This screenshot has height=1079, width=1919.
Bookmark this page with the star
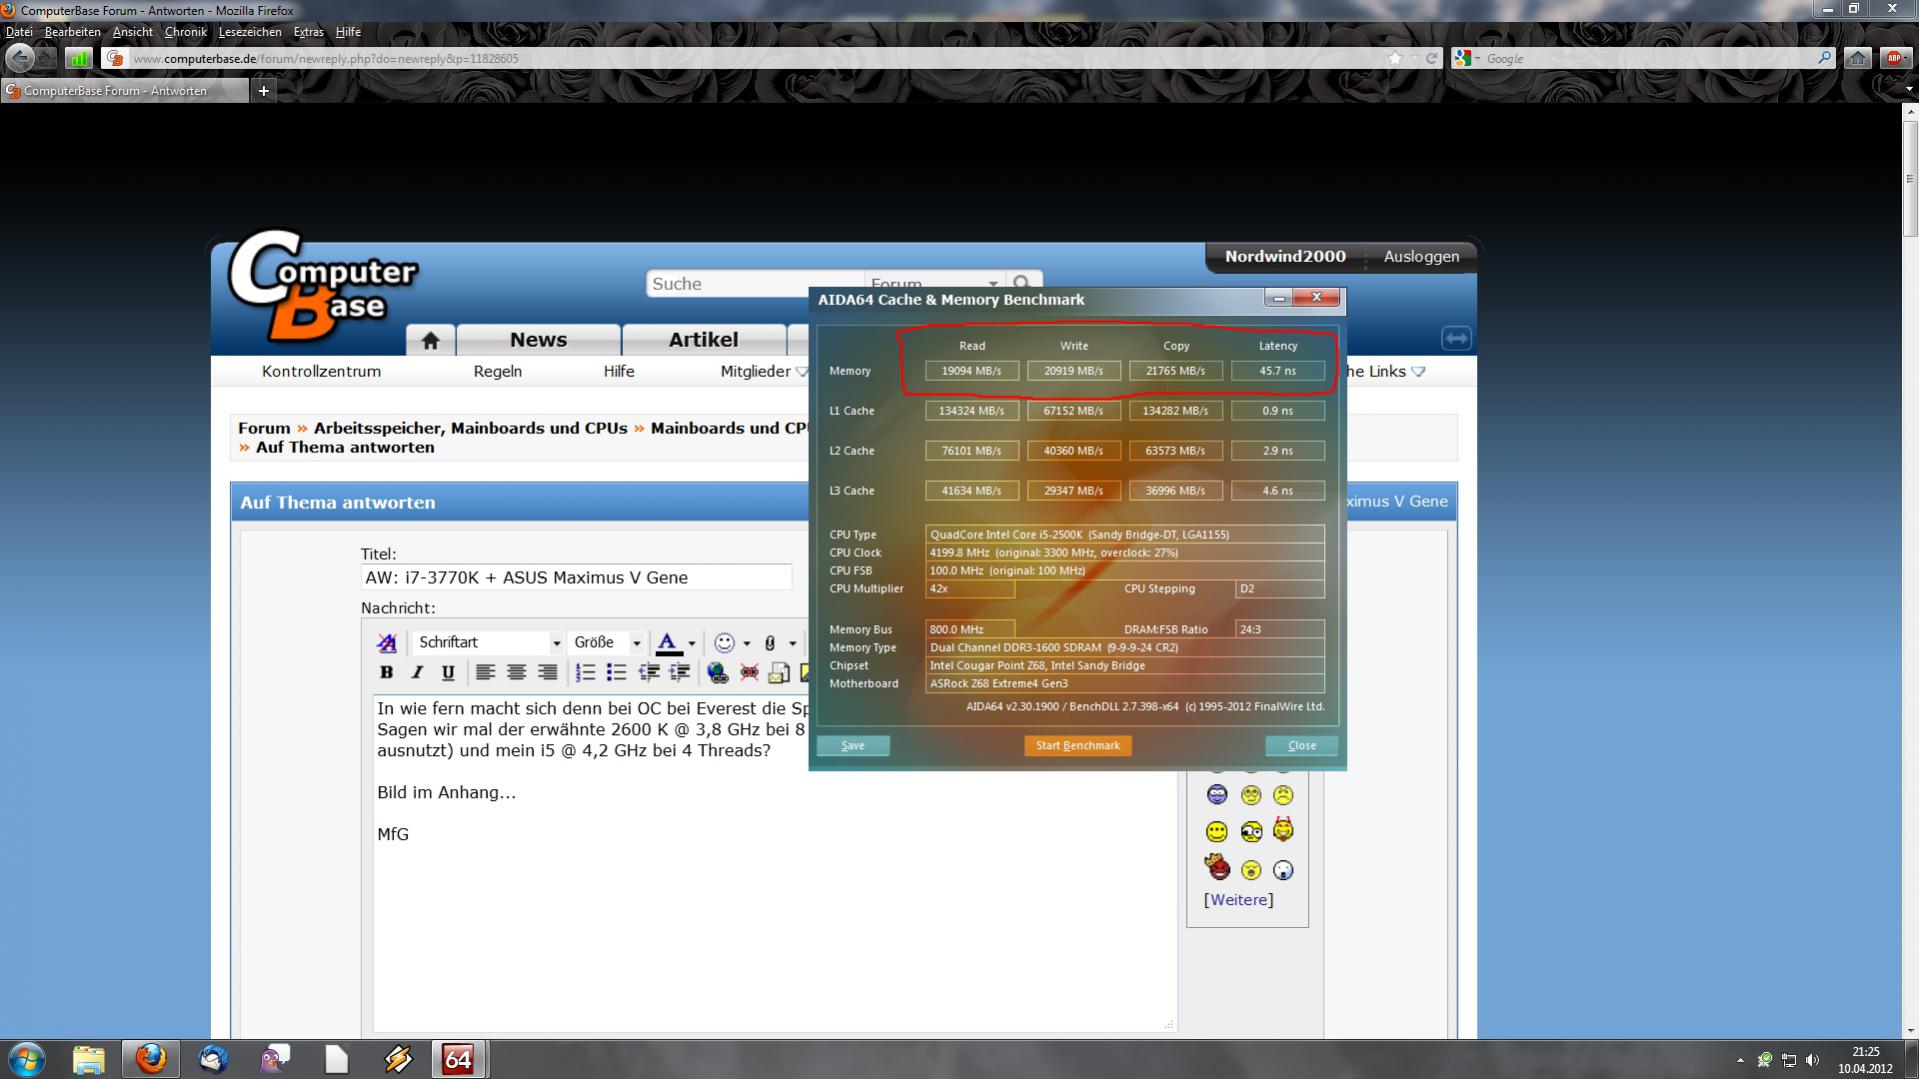1395,58
